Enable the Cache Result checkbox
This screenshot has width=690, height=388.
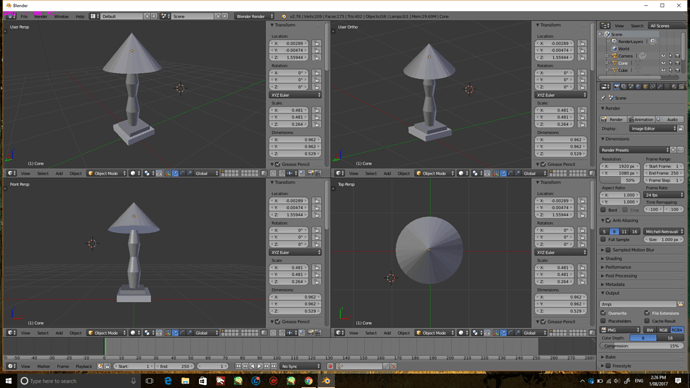(x=647, y=321)
